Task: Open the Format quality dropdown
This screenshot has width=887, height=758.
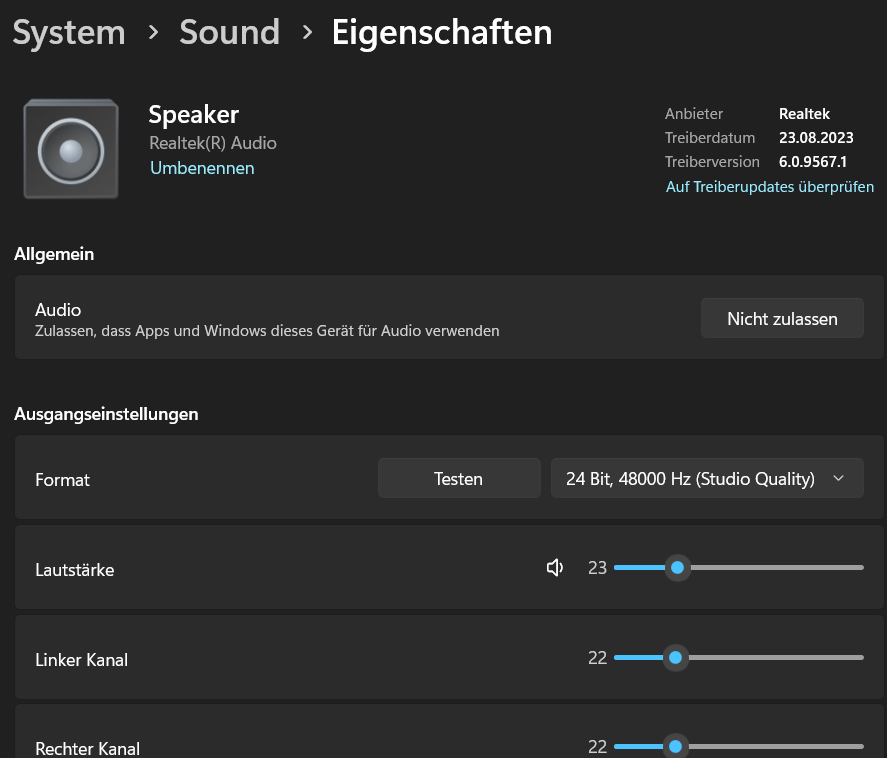Action: coord(706,479)
